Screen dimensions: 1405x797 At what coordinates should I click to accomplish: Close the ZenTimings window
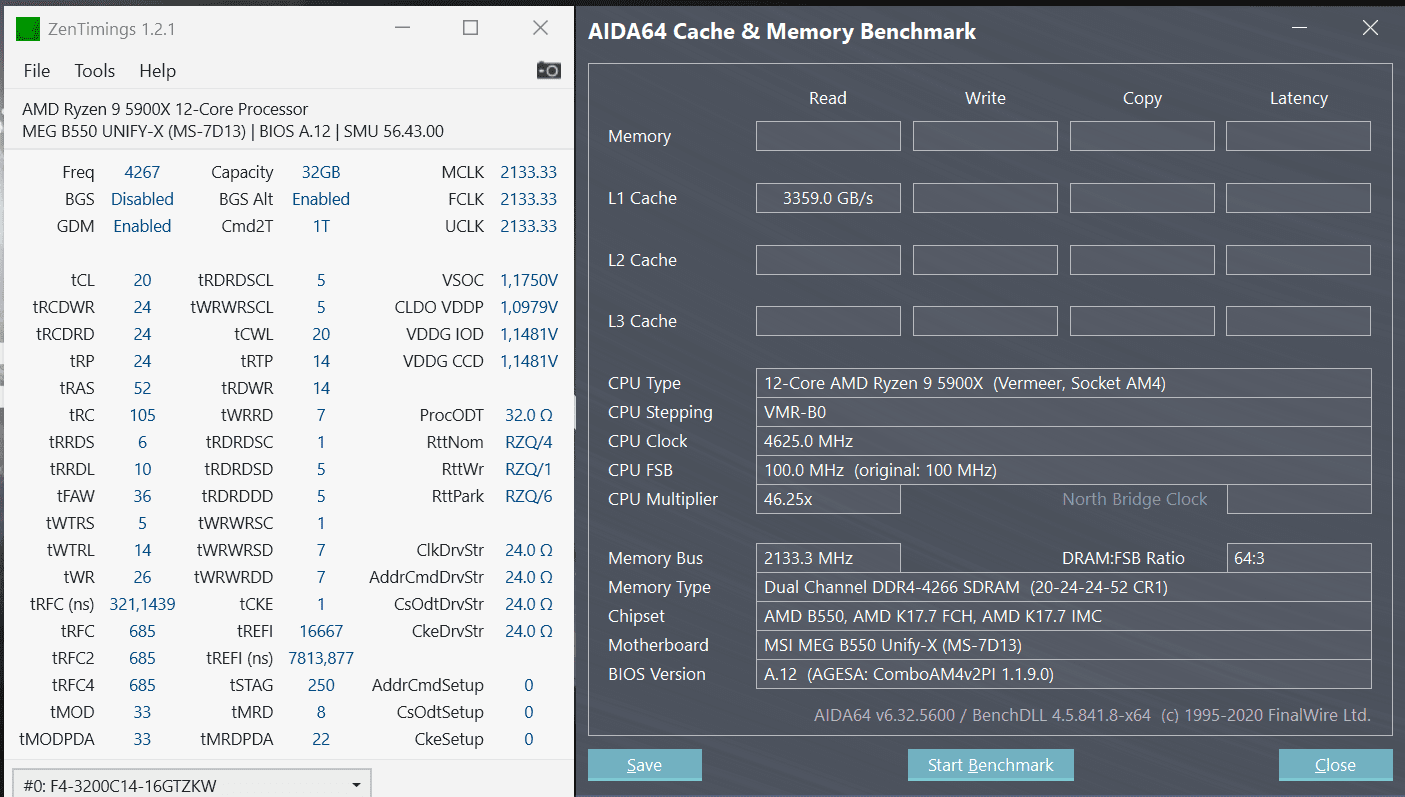pos(540,28)
